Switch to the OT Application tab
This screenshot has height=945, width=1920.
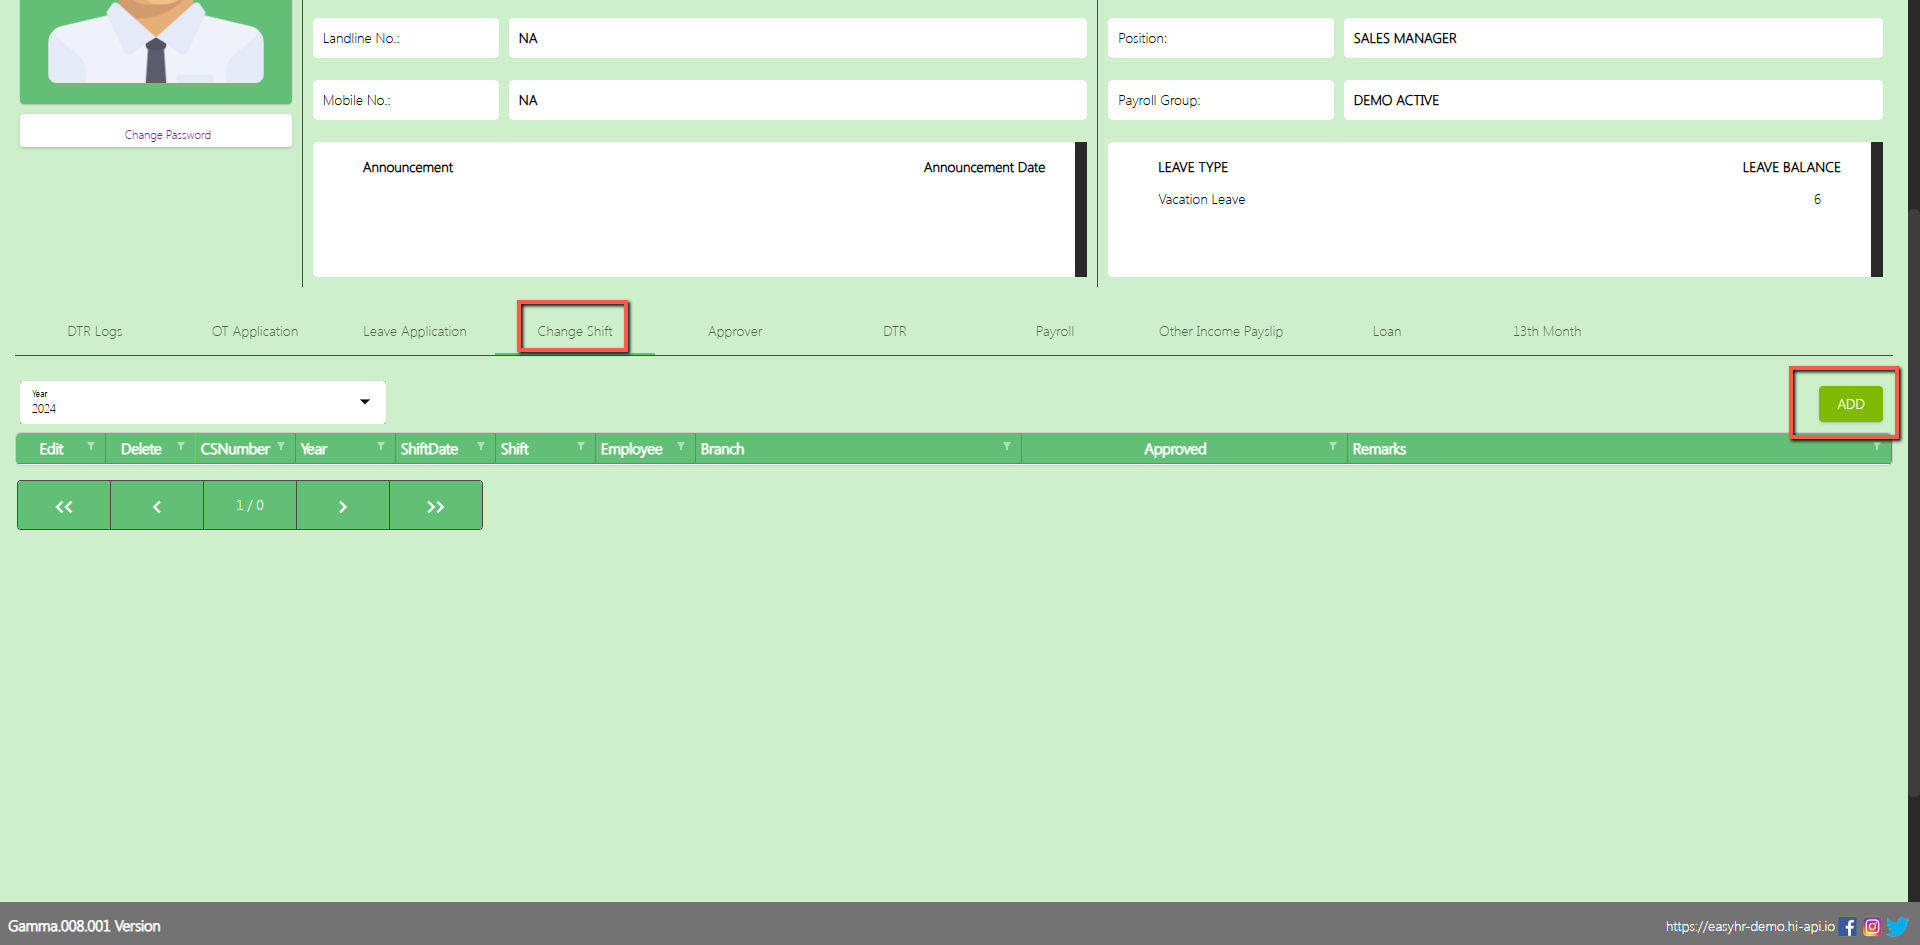255,331
